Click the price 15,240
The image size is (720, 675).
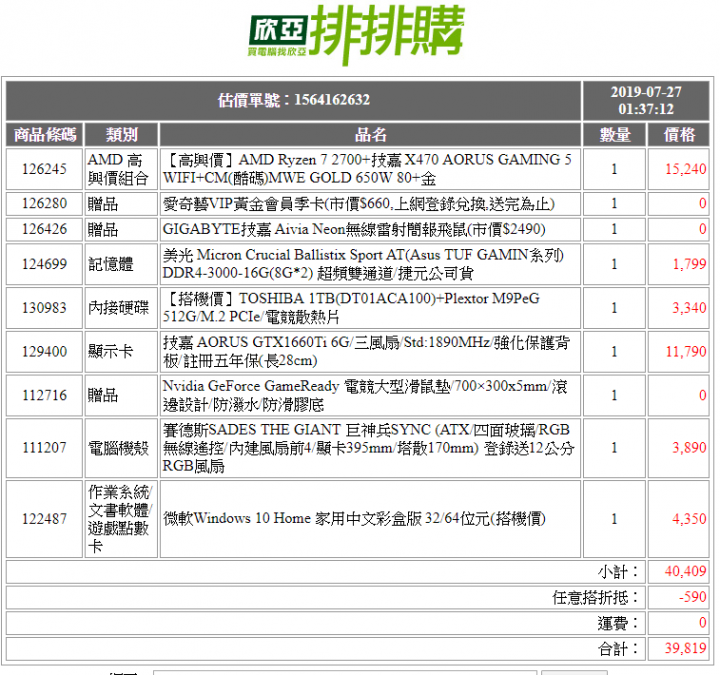click(686, 169)
